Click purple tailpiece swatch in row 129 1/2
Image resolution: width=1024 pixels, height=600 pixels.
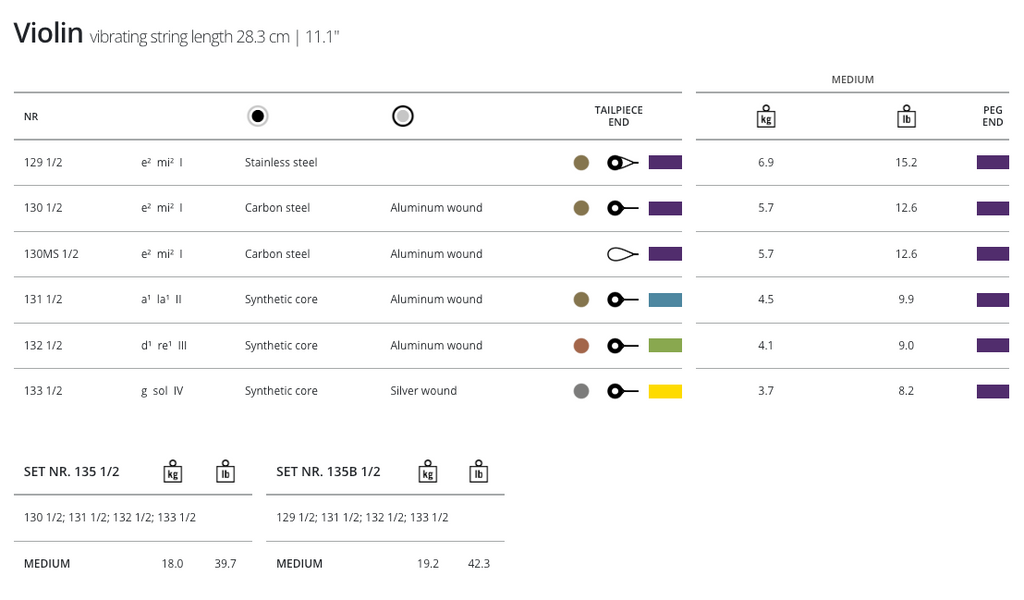665,163
